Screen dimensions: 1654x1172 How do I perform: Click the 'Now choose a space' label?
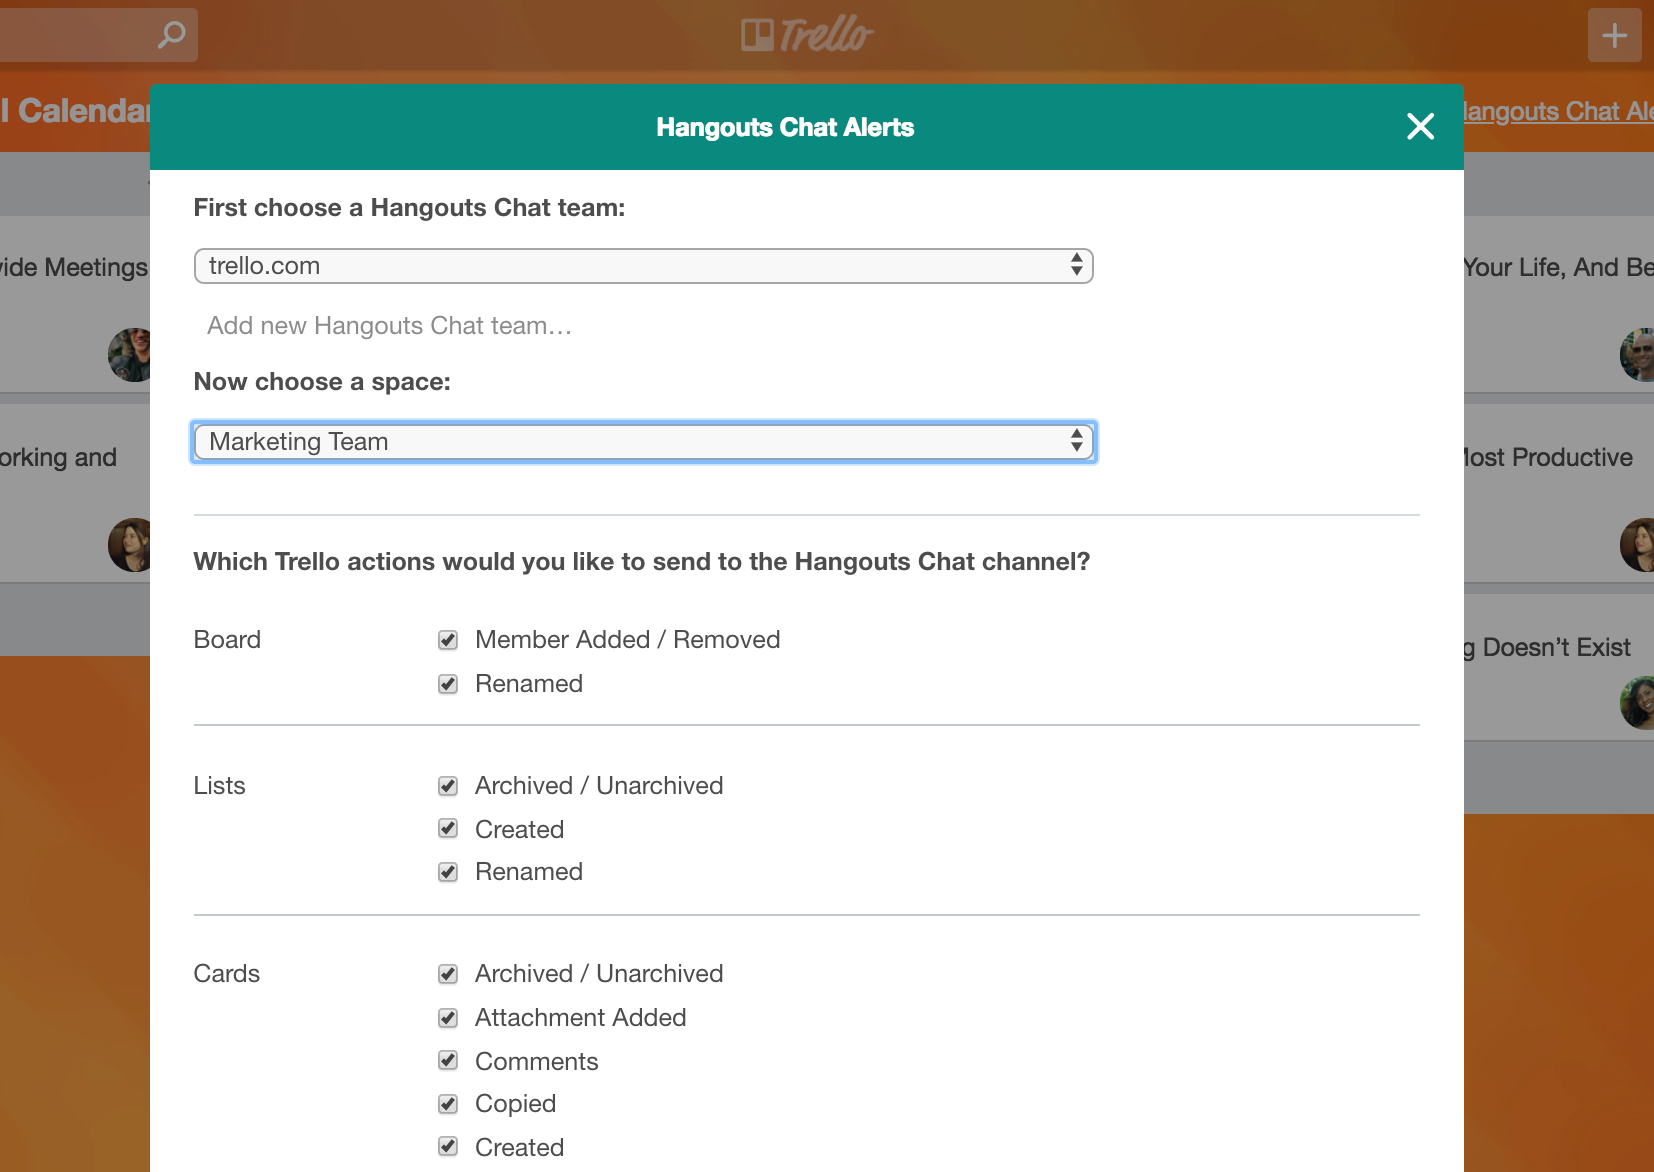click(x=322, y=382)
